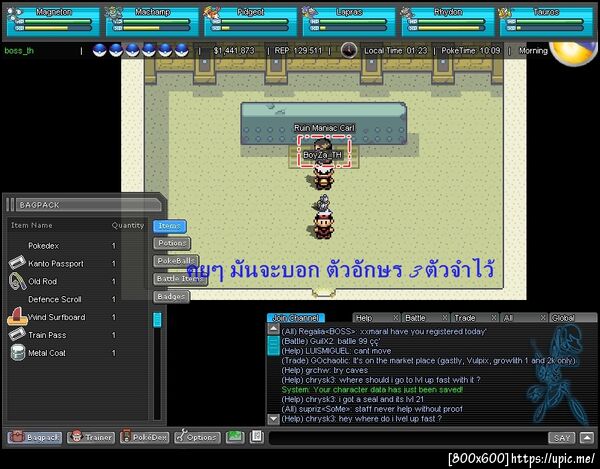This screenshot has height=469, width=600.
Task: Switch to the Help chat tab
Action: [373, 318]
